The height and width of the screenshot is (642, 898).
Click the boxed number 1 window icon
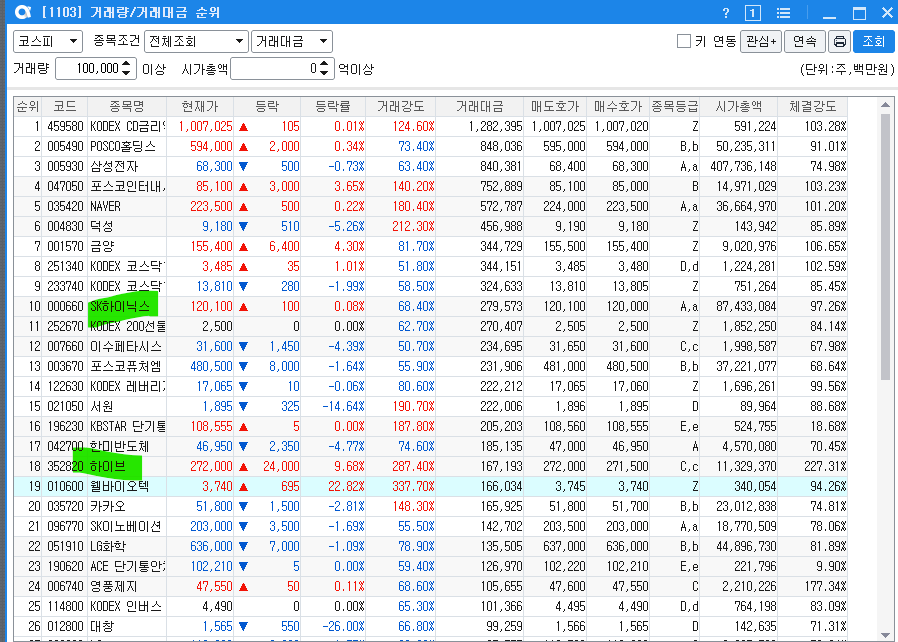pyautogui.click(x=753, y=13)
